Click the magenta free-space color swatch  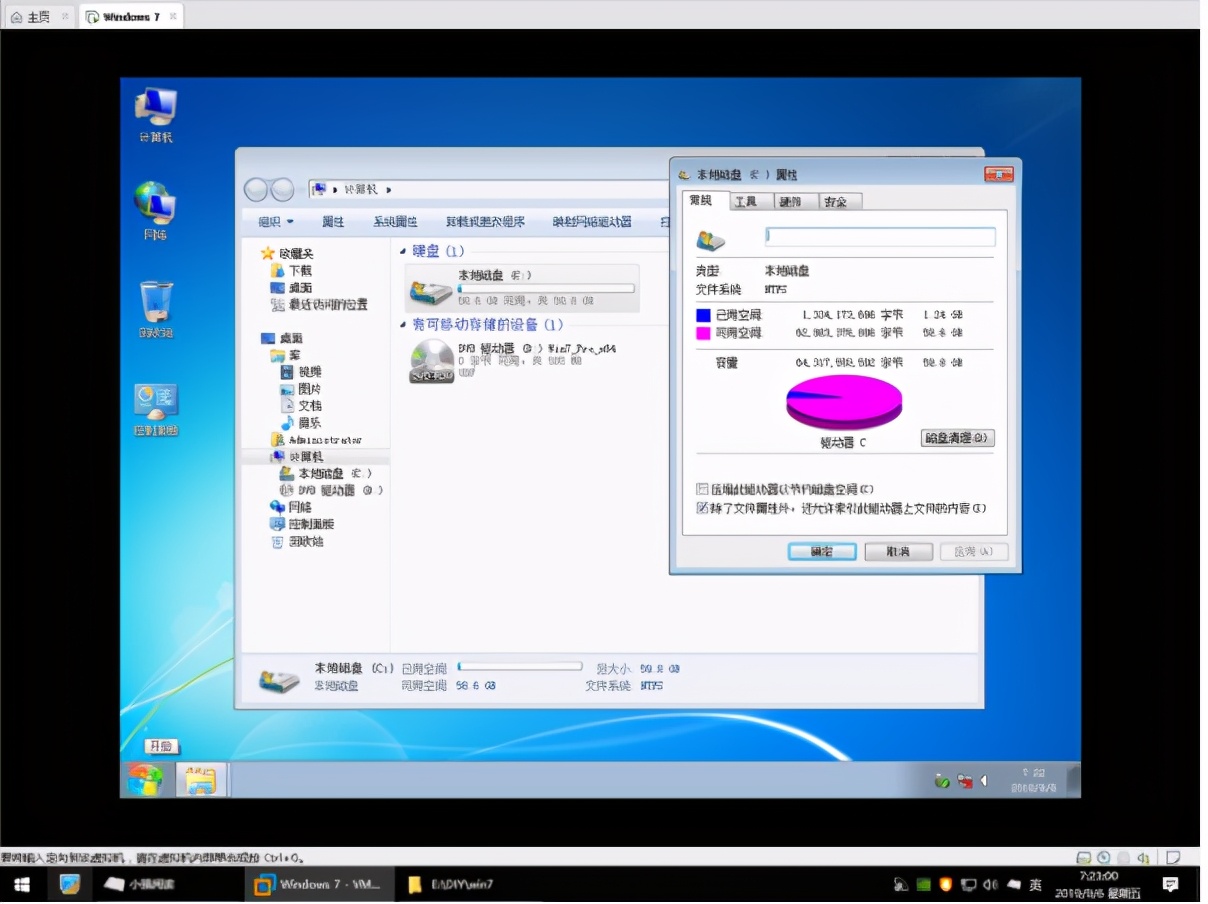tap(706, 335)
